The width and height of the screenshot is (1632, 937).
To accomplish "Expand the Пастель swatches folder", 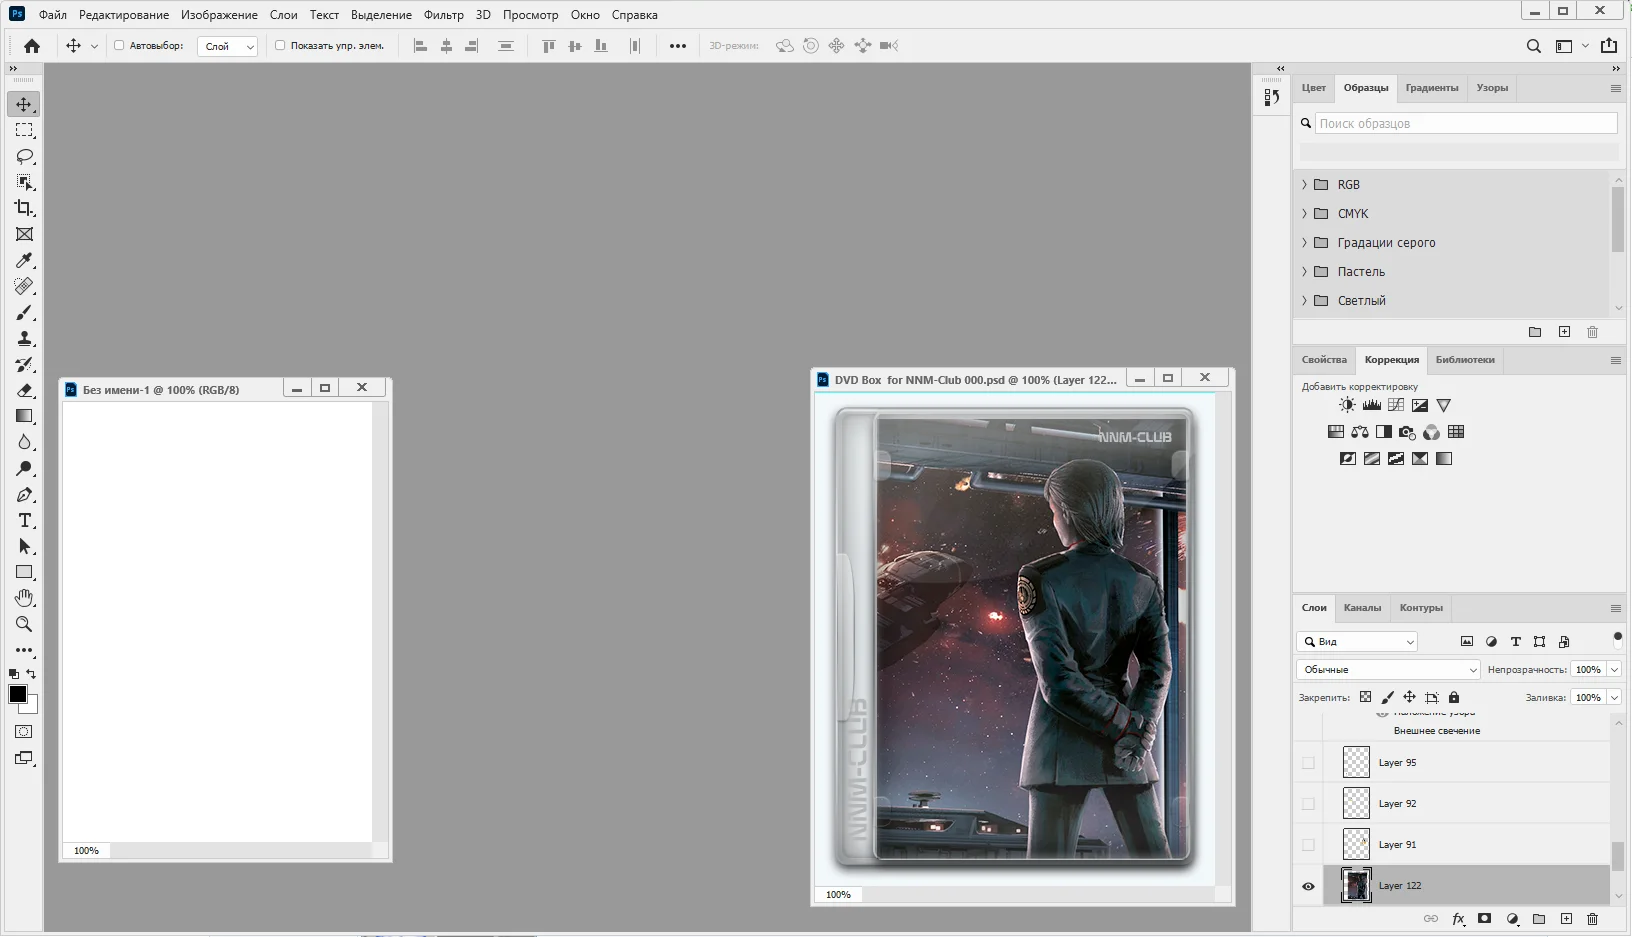I will pyautogui.click(x=1304, y=272).
